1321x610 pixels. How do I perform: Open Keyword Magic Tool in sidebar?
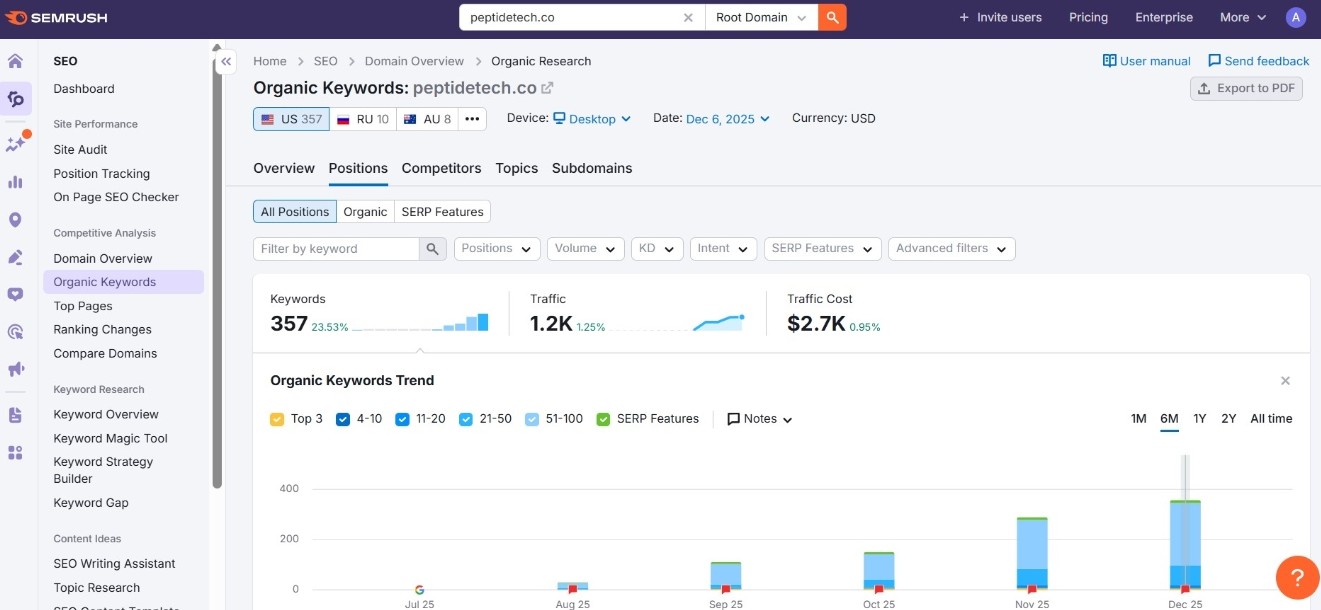tap(110, 438)
